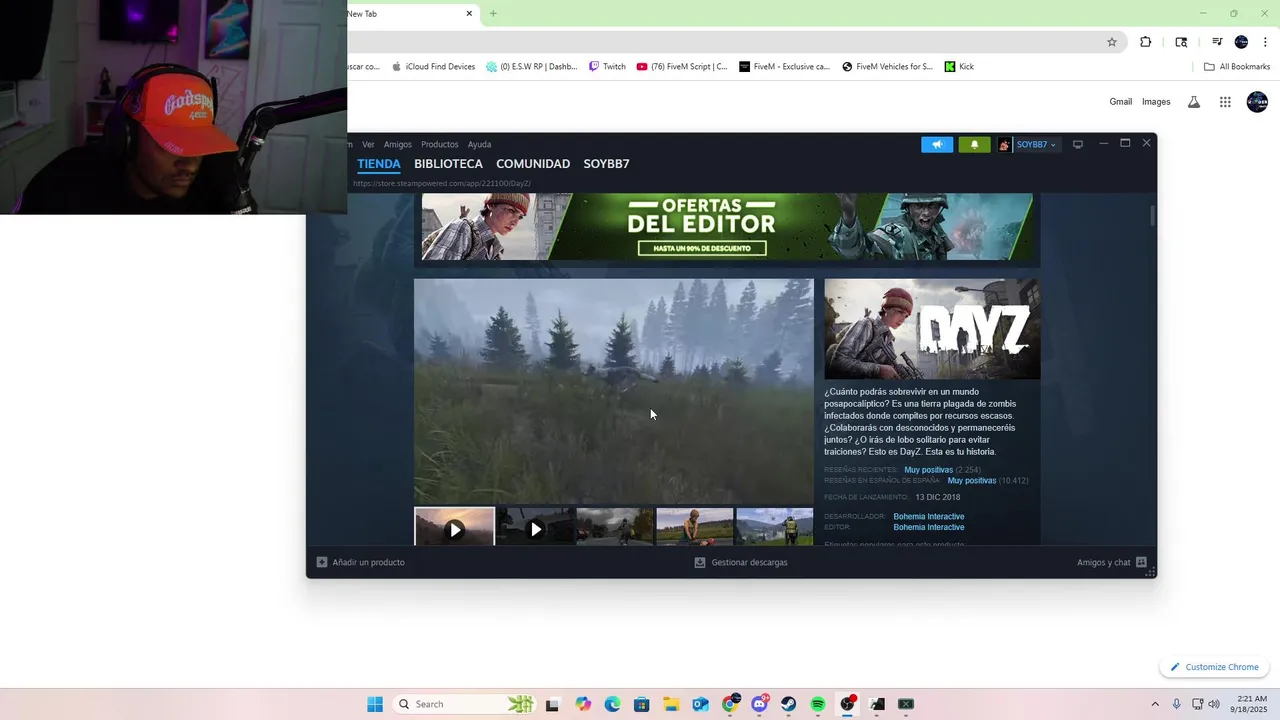Open Images link on New Tab page
The image size is (1280, 720).
click(x=1156, y=102)
